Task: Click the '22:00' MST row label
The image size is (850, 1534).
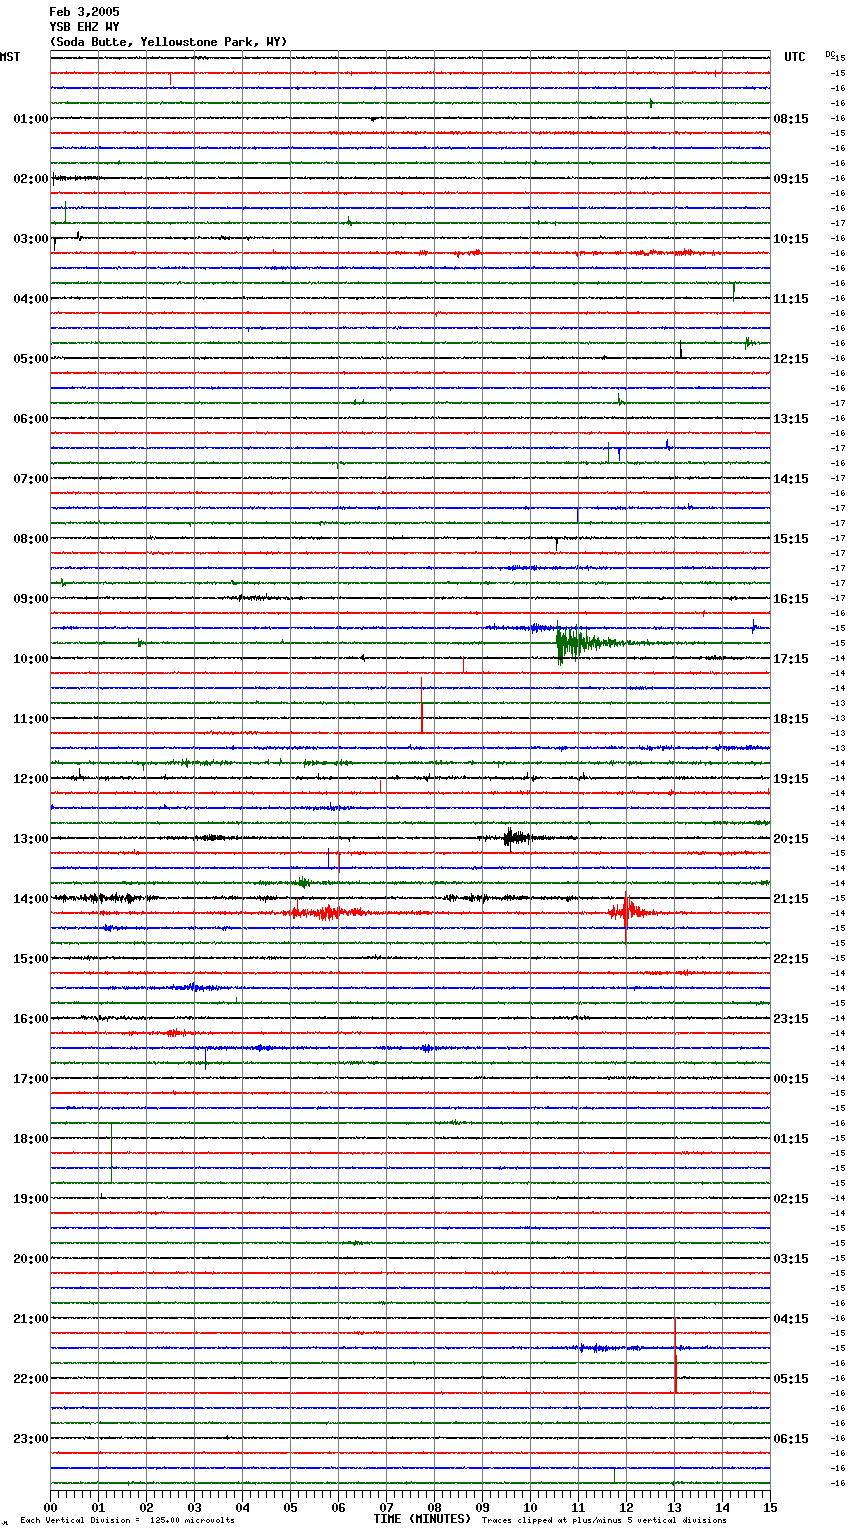Action: coord(31,1379)
